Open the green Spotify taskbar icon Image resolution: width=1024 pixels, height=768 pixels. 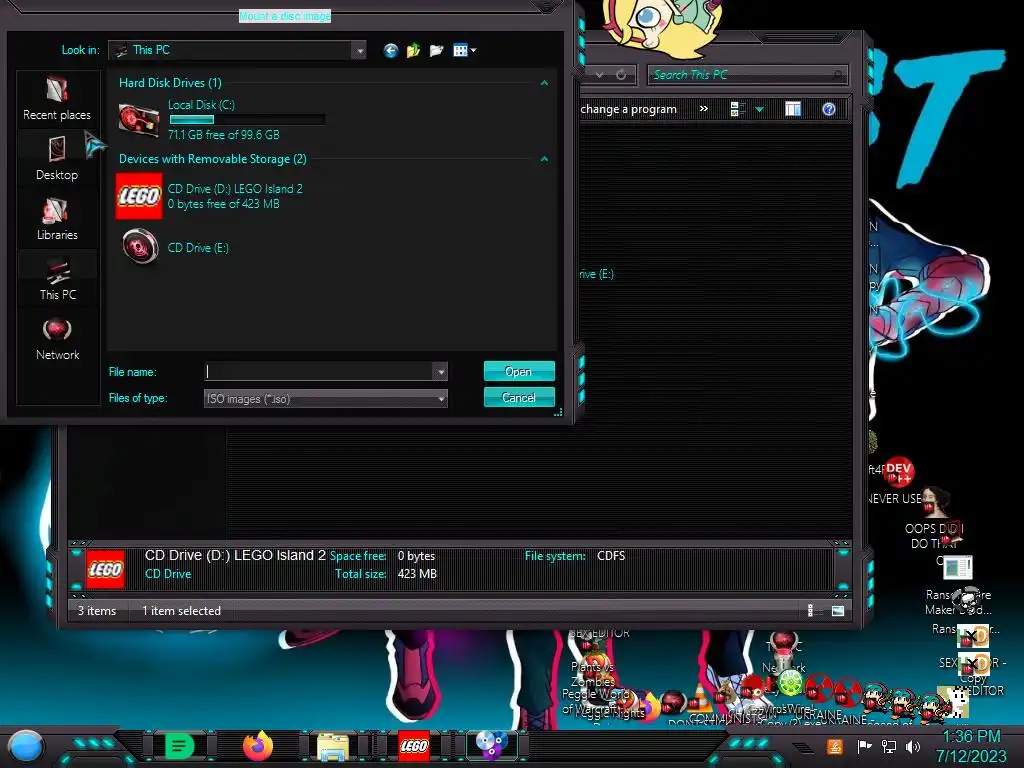click(x=180, y=746)
